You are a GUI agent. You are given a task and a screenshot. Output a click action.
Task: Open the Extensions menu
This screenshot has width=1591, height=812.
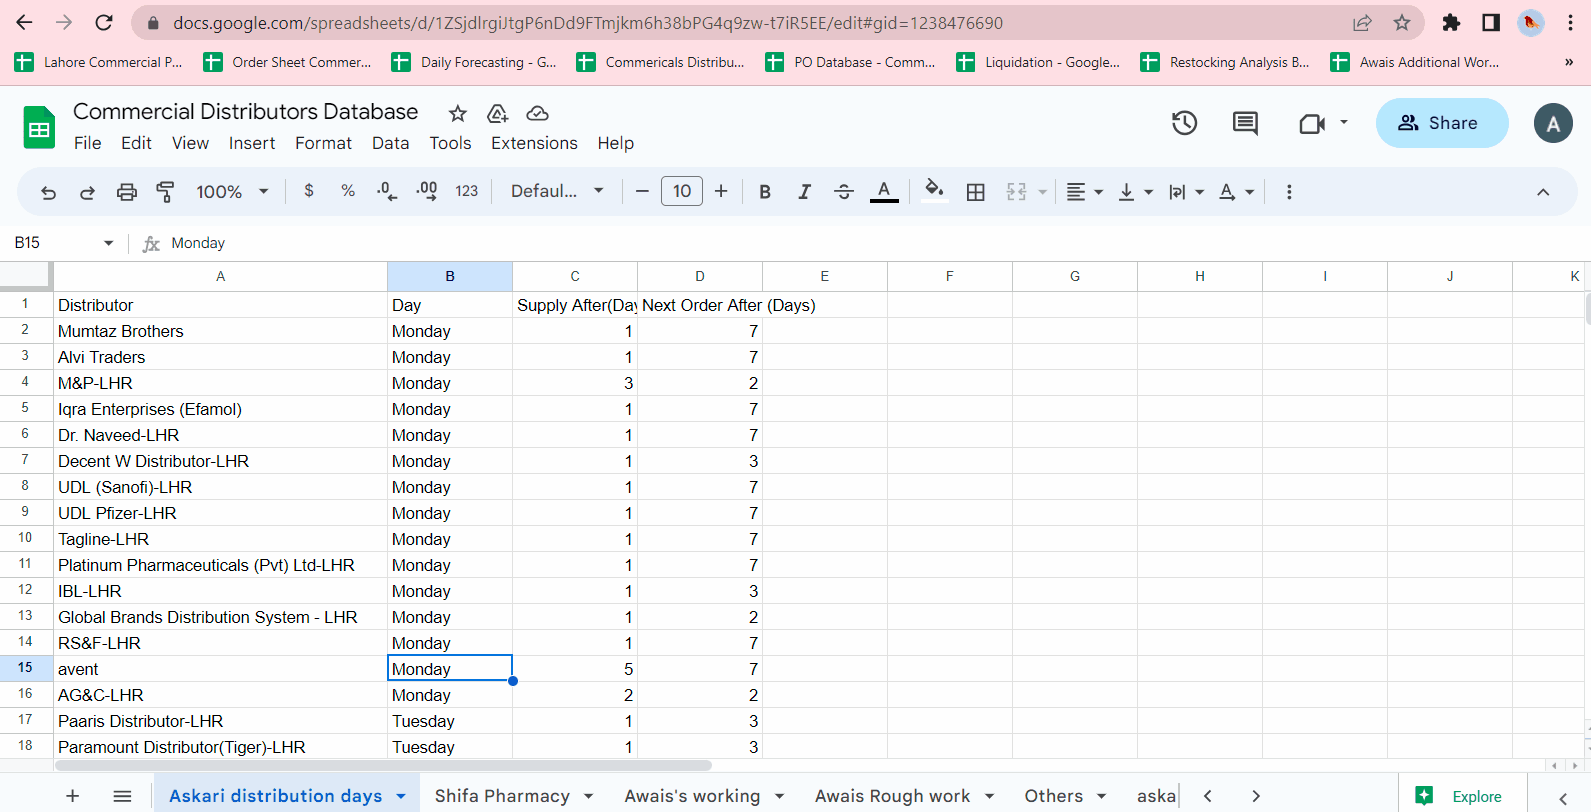pos(534,143)
